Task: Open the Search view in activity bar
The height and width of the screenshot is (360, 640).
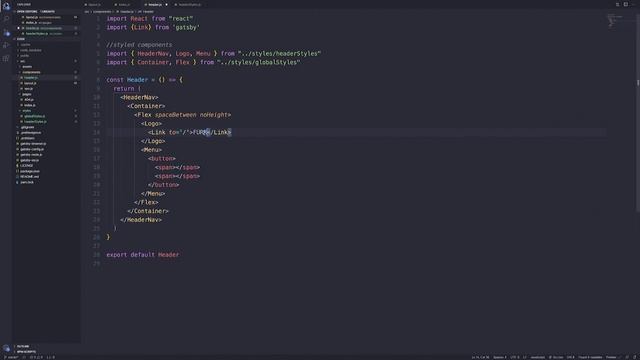Action: [6, 19]
